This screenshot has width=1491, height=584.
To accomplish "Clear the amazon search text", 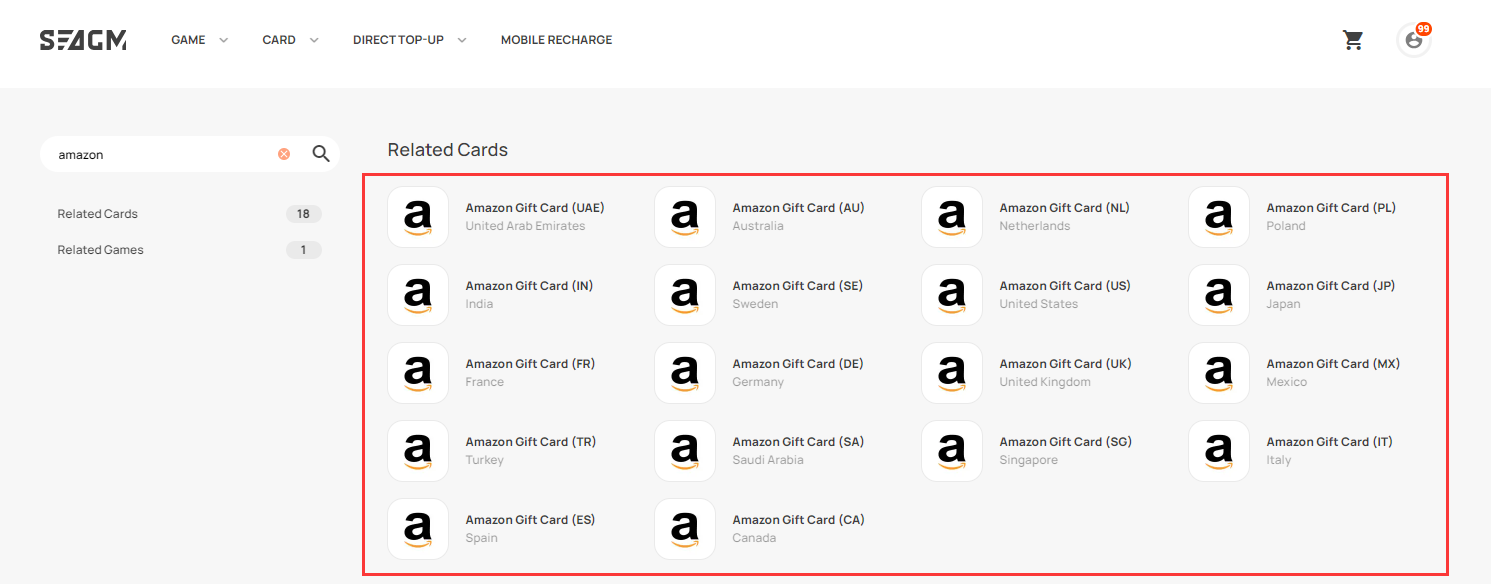I will 284,154.
